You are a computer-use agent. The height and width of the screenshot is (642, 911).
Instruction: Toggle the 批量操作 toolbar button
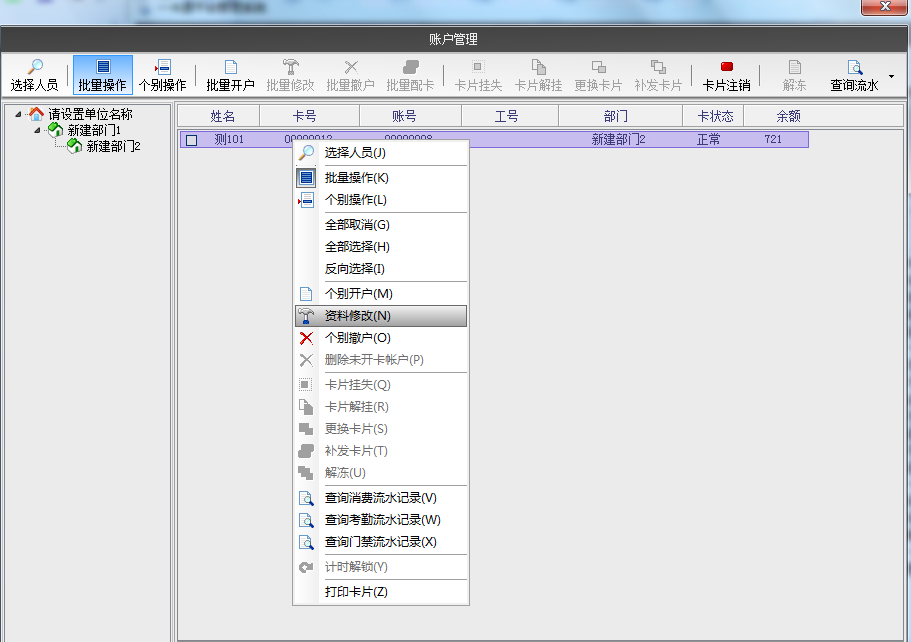click(102, 75)
